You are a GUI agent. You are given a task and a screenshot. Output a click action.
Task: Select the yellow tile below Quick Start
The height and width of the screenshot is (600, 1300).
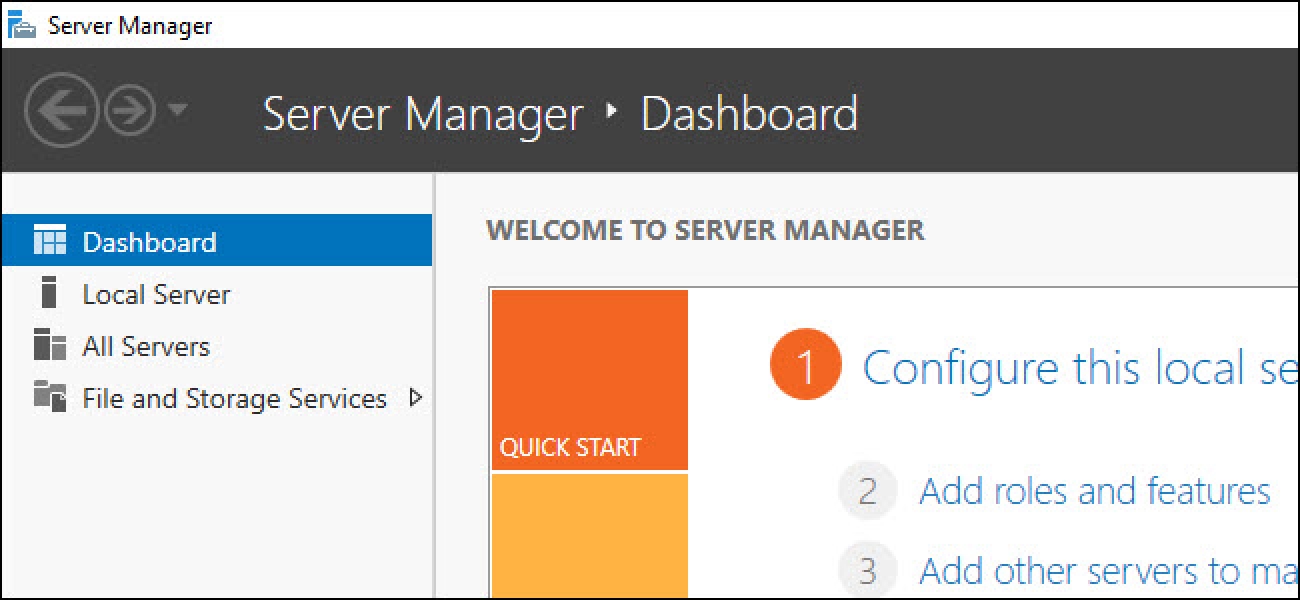coord(590,537)
